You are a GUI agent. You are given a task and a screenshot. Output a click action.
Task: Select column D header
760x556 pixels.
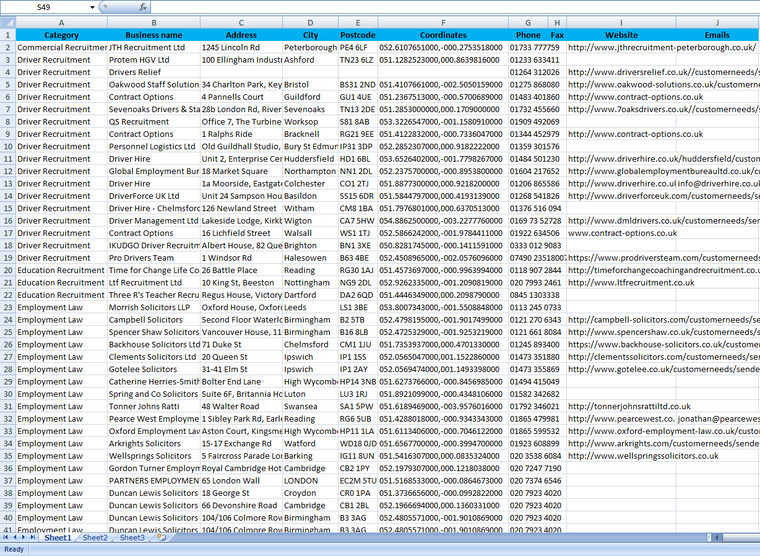click(310, 23)
